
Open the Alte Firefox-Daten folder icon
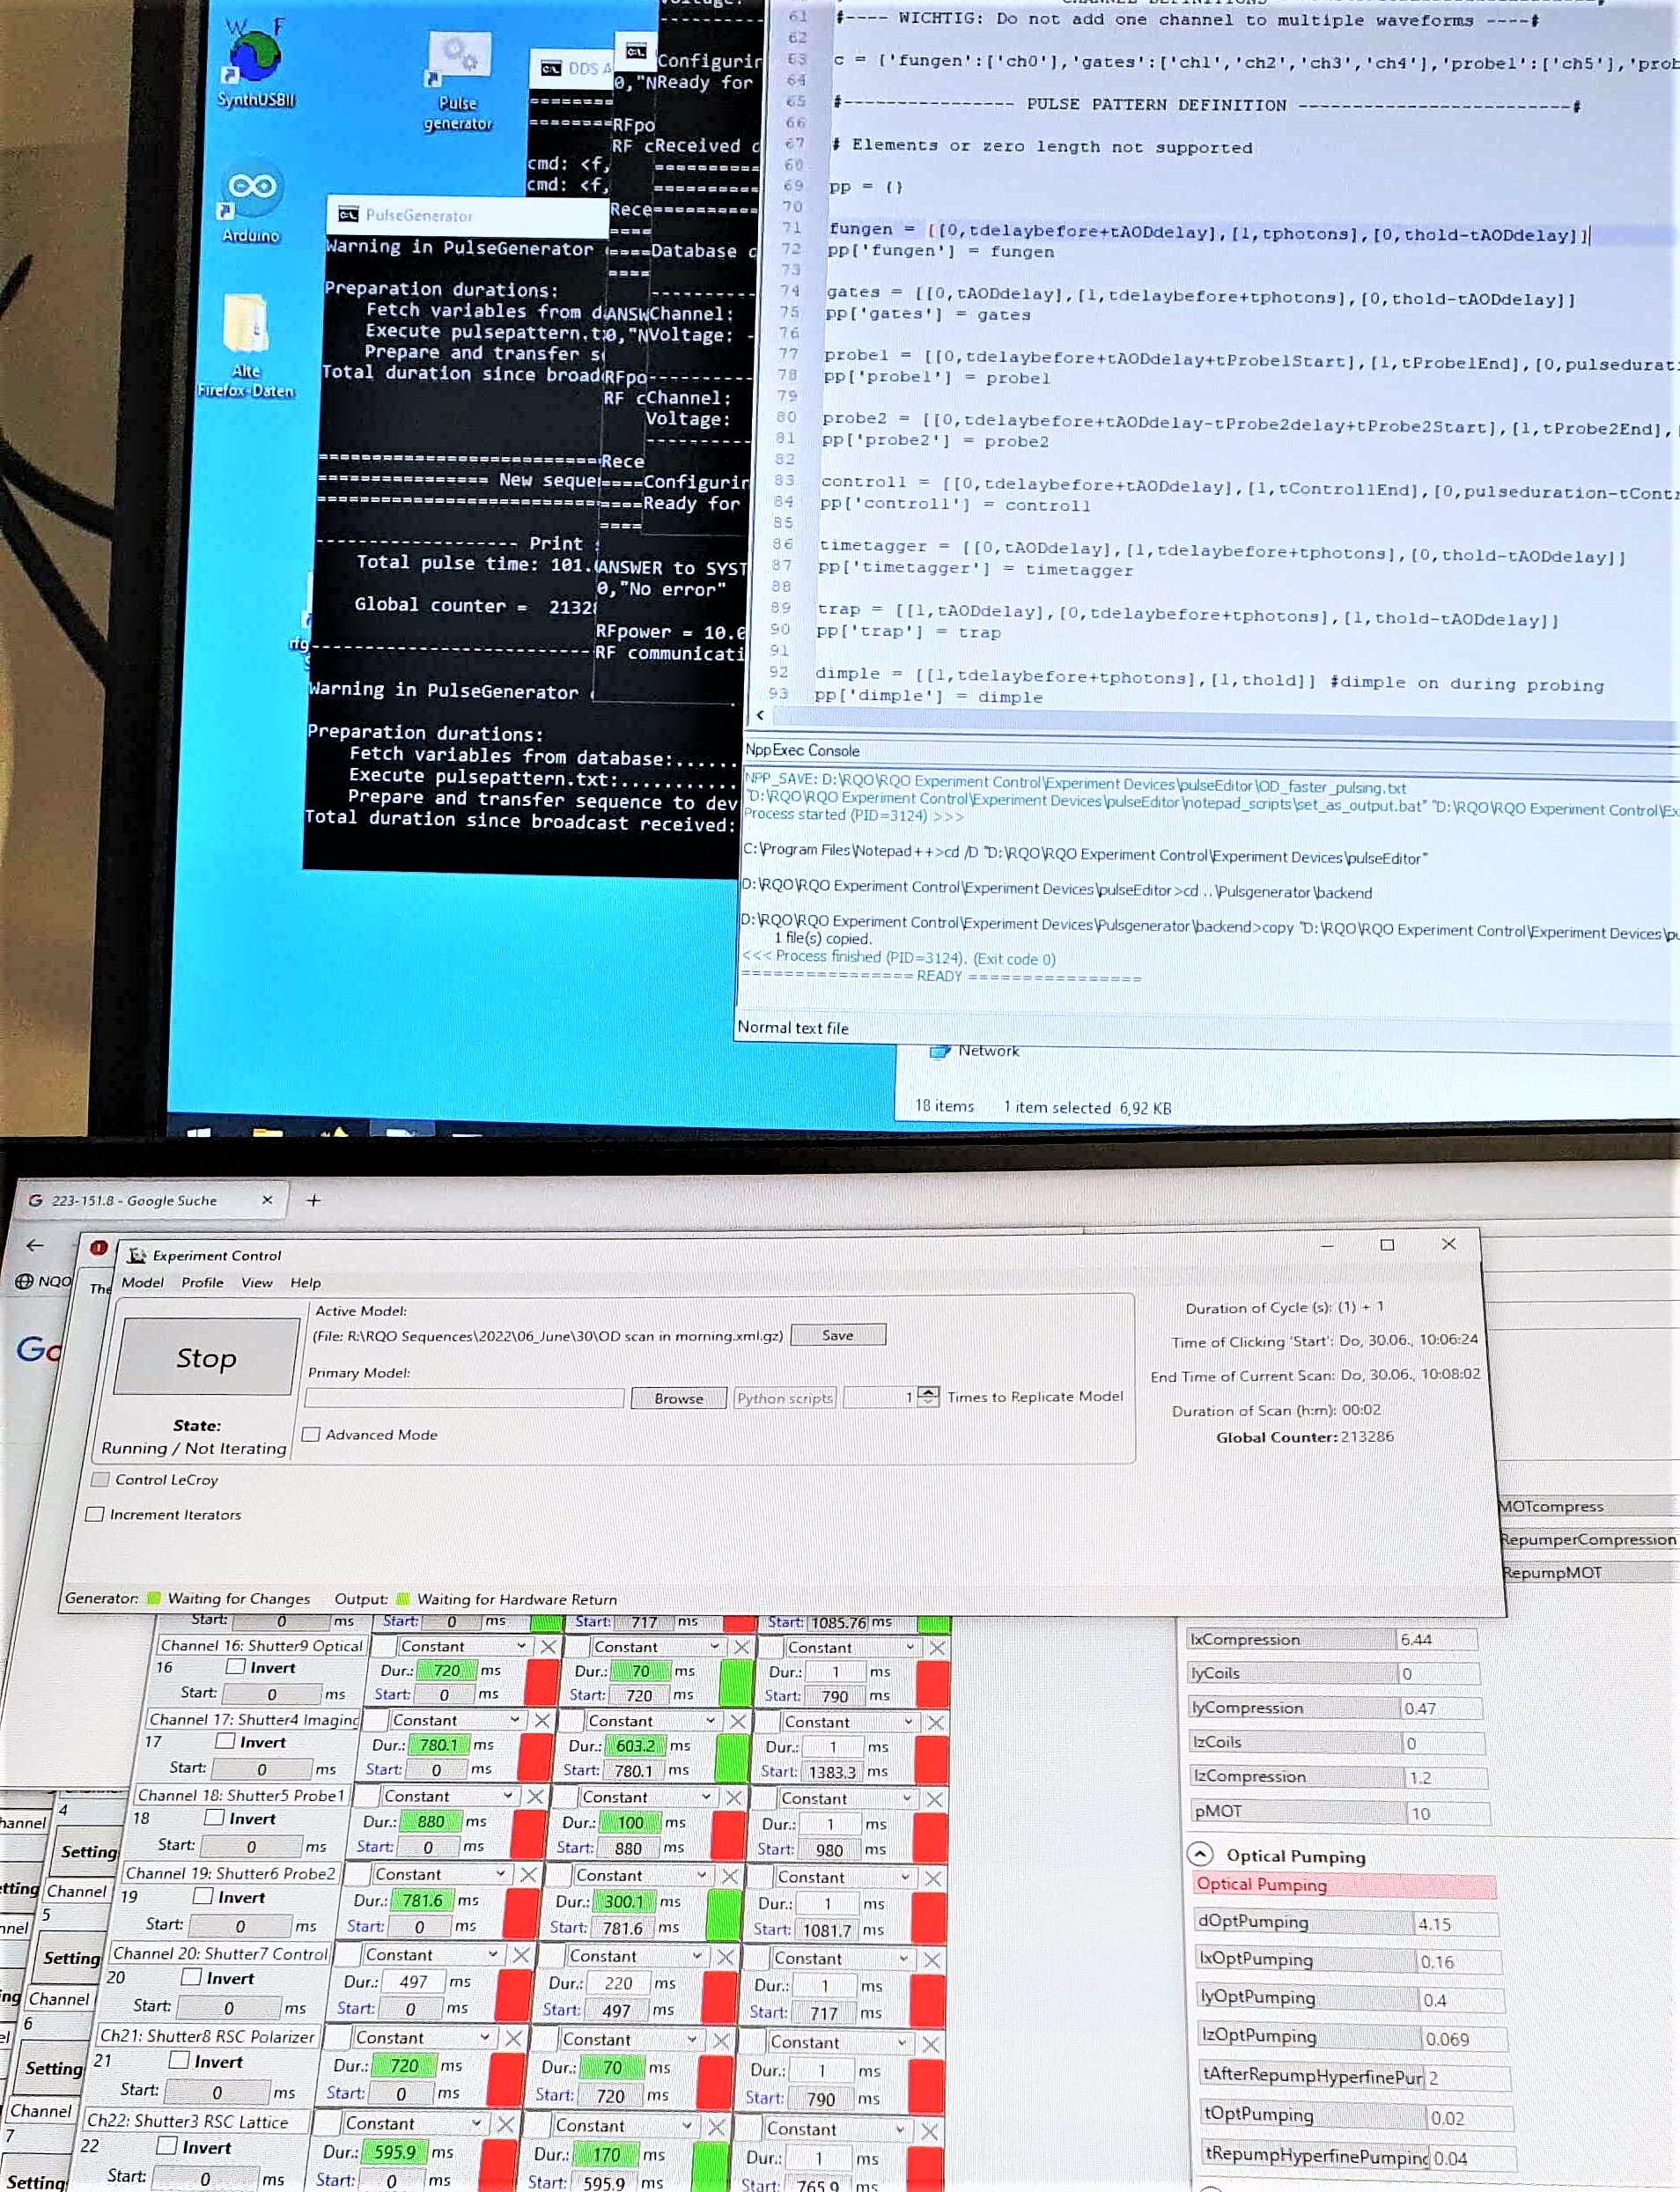point(246,345)
